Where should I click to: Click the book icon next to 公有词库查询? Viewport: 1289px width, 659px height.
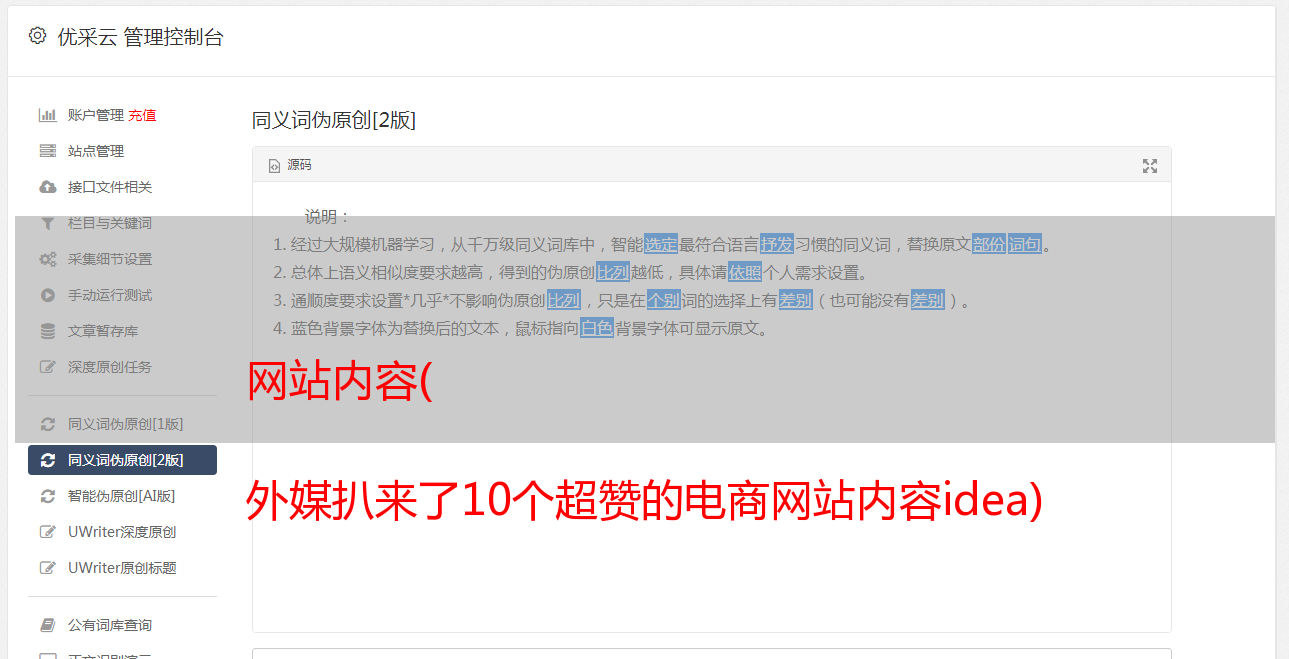point(47,625)
